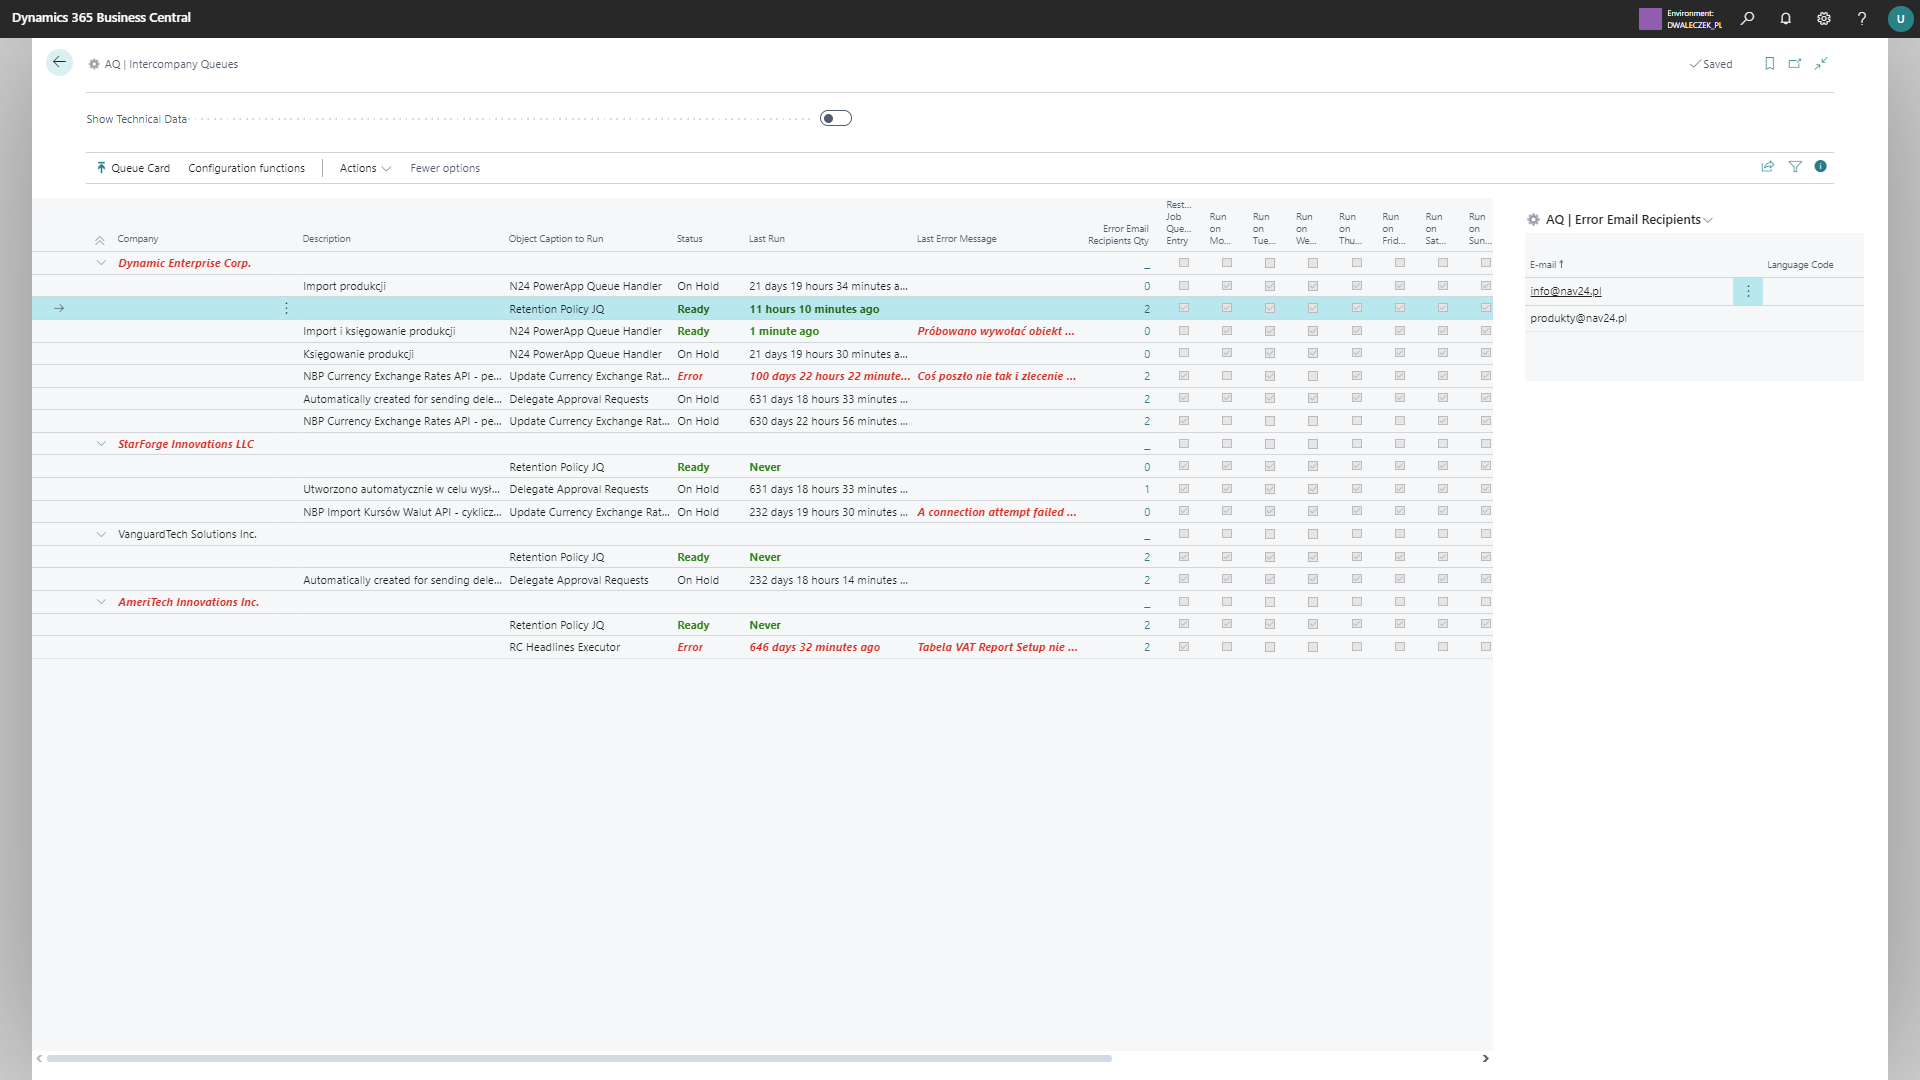This screenshot has width=1920, height=1080.
Task: Open the user account avatar
Action: point(1900,18)
